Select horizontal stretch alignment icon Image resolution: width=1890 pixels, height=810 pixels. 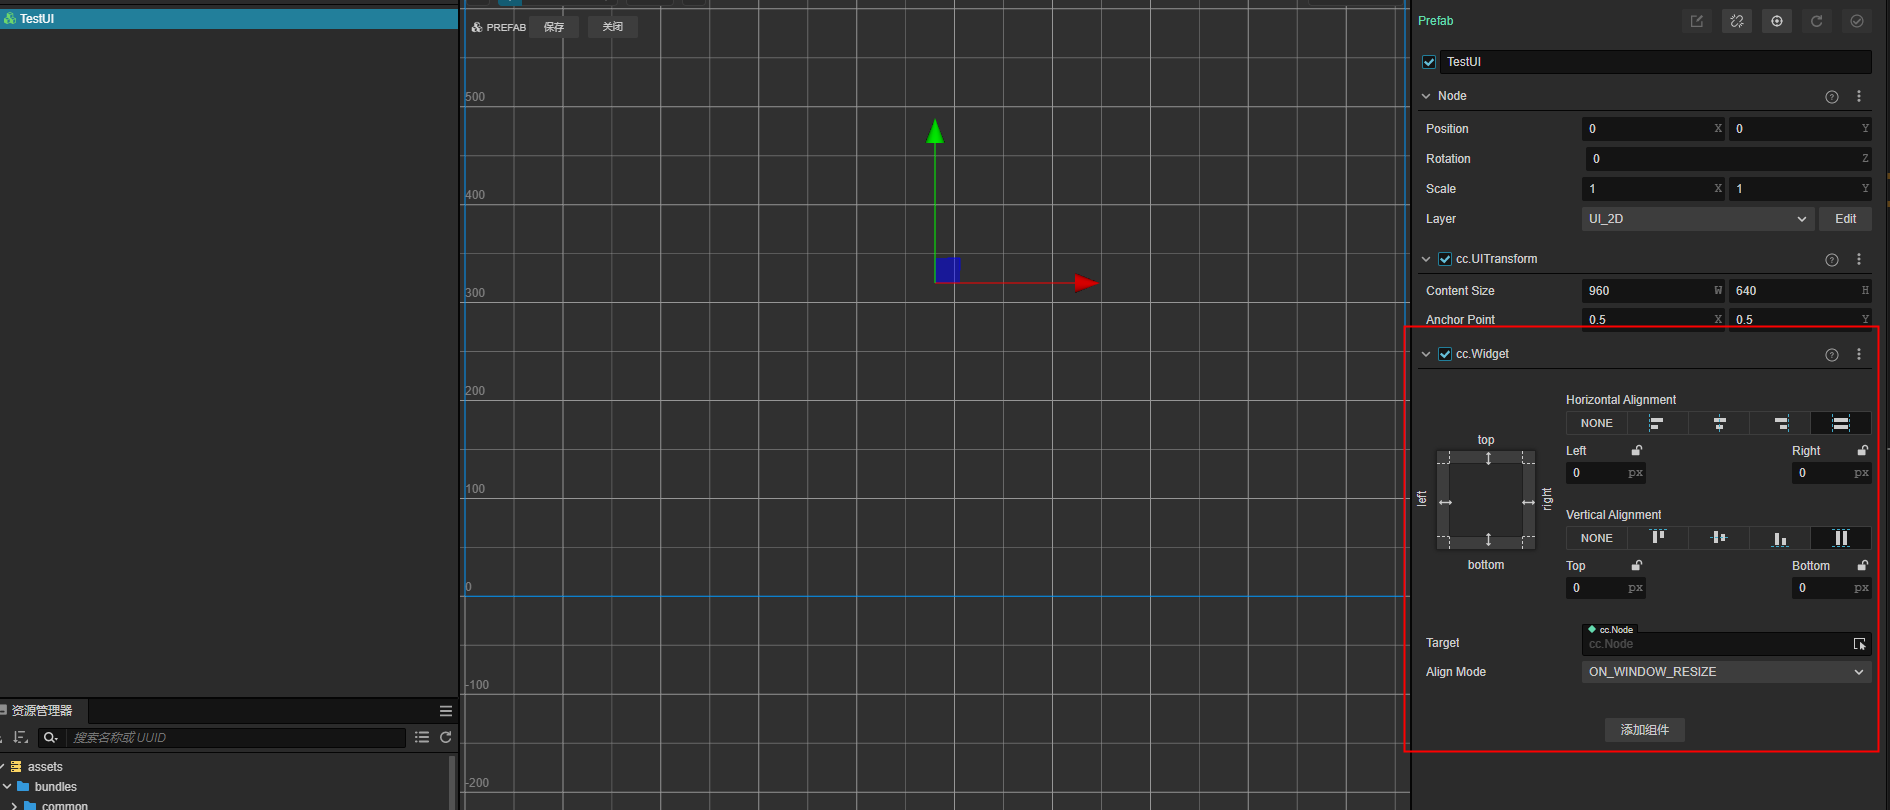click(1841, 423)
